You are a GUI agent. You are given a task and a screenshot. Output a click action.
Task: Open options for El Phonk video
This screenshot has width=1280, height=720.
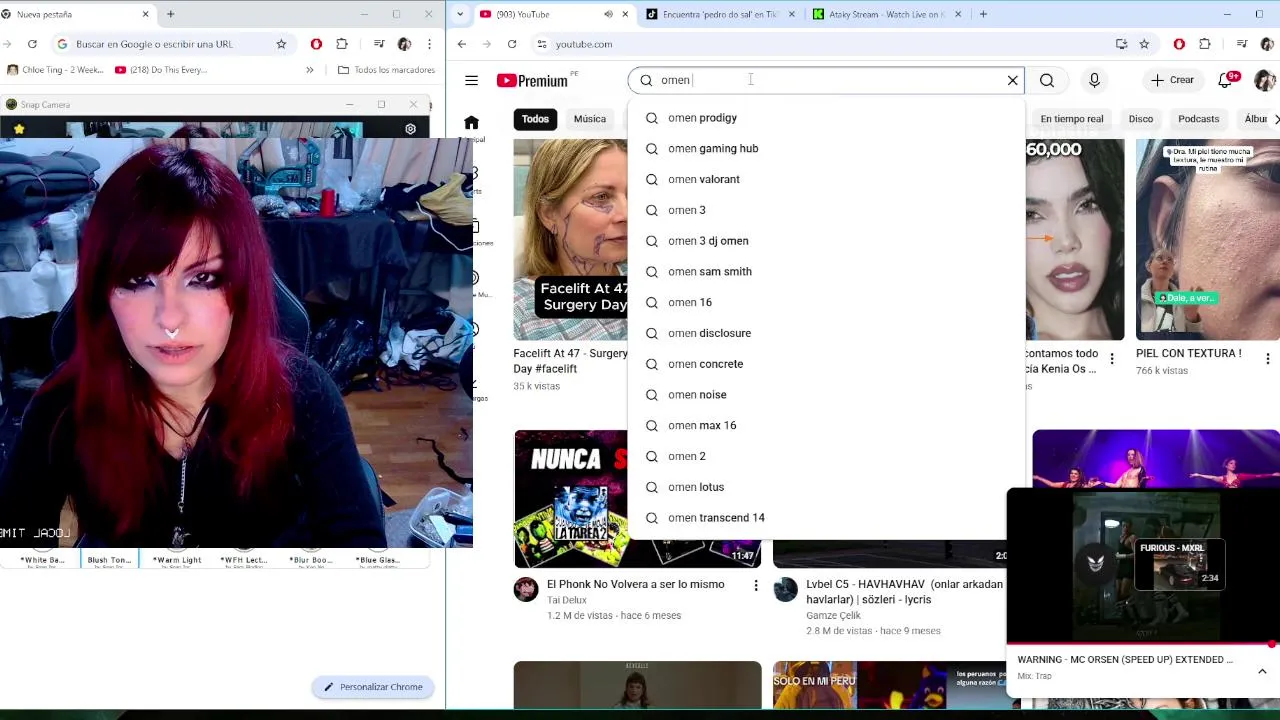(x=756, y=585)
